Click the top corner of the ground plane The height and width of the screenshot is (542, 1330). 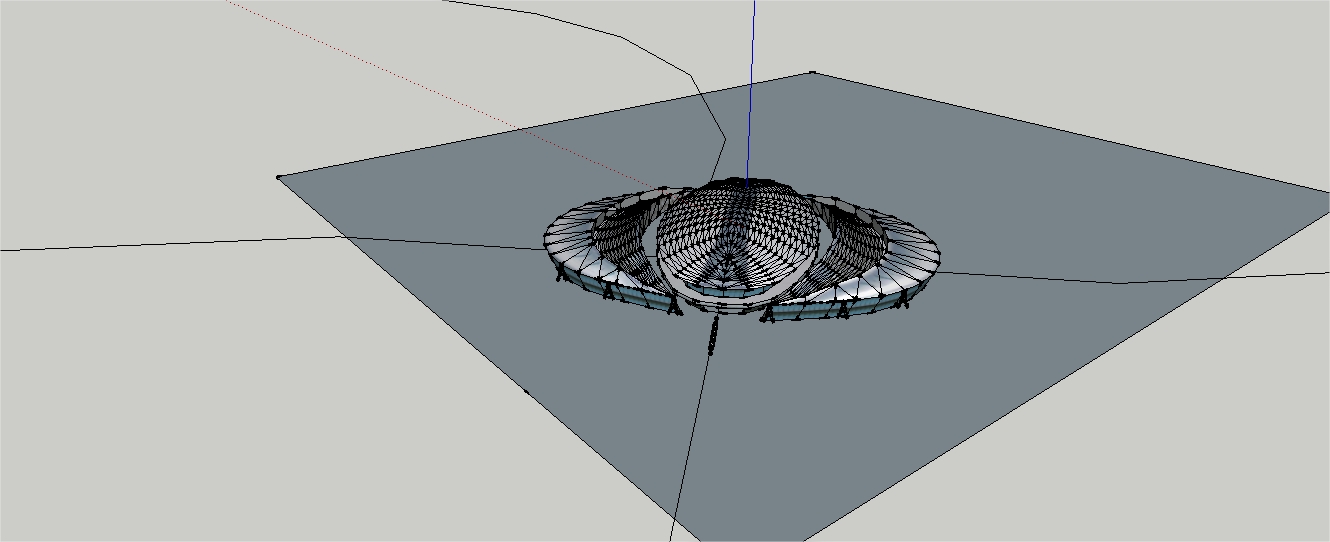[x=812, y=73]
